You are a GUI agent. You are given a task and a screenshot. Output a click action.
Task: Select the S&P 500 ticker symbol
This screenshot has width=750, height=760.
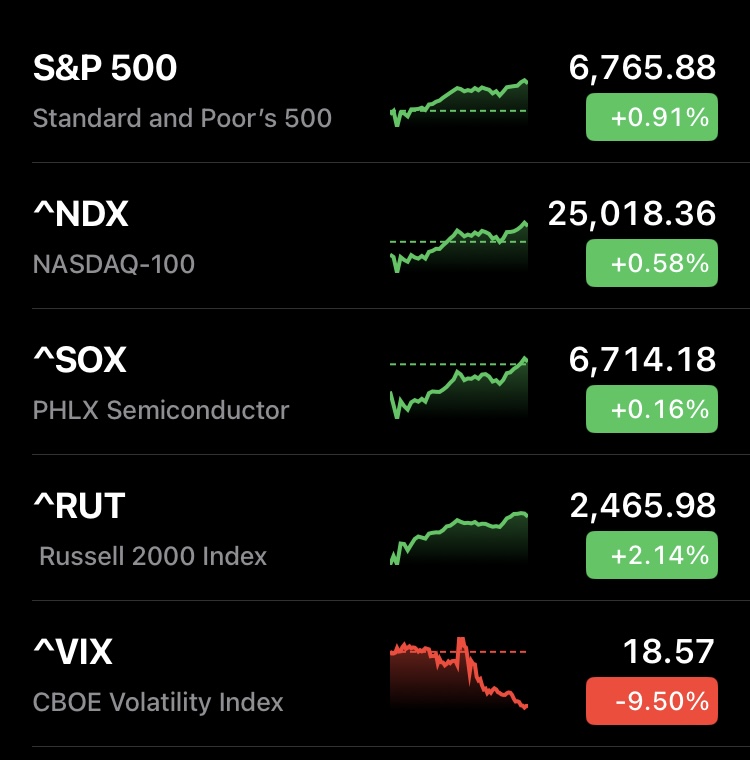105,68
